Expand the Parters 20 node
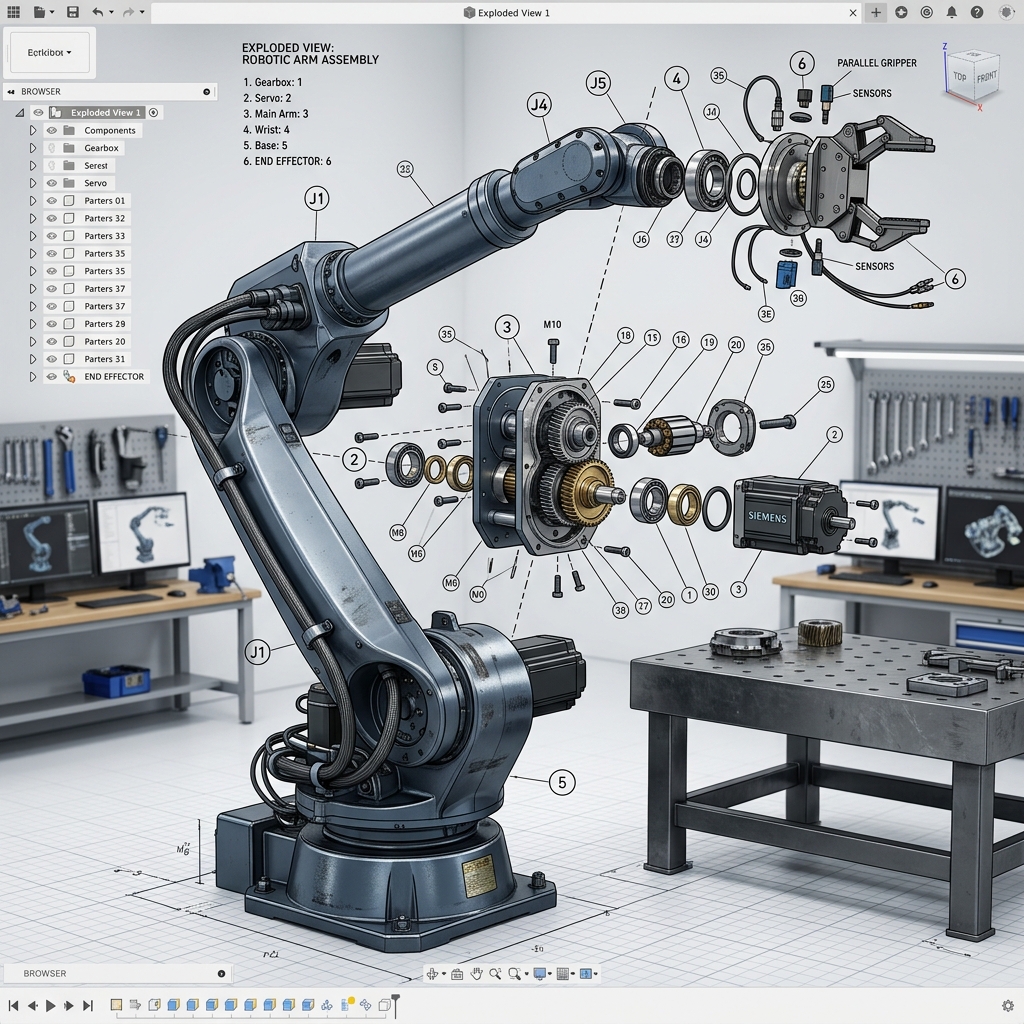Screen dimensions: 1024x1024 click(33, 341)
